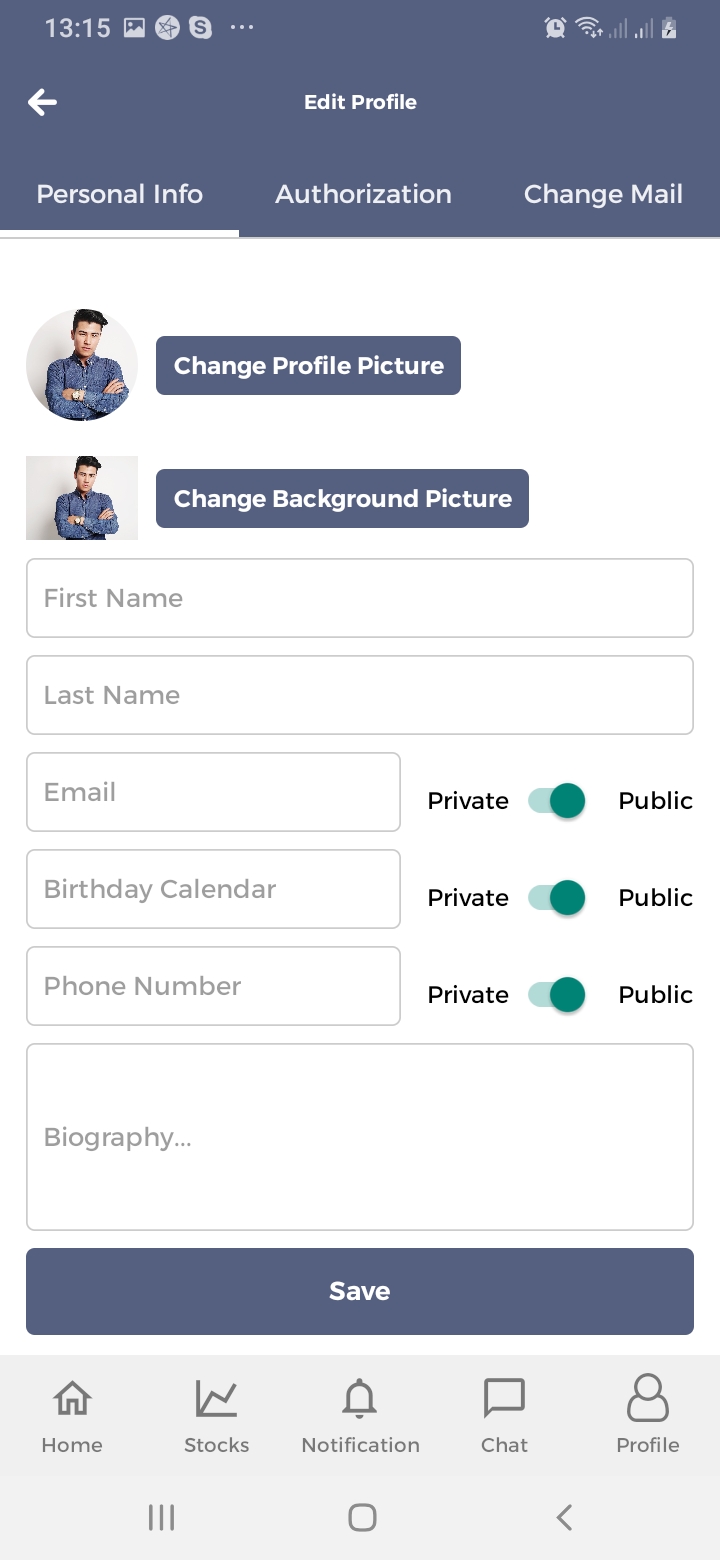Toggle Email privacy switch
The height and width of the screenshot is (1560, 720).
pos(557,801)
